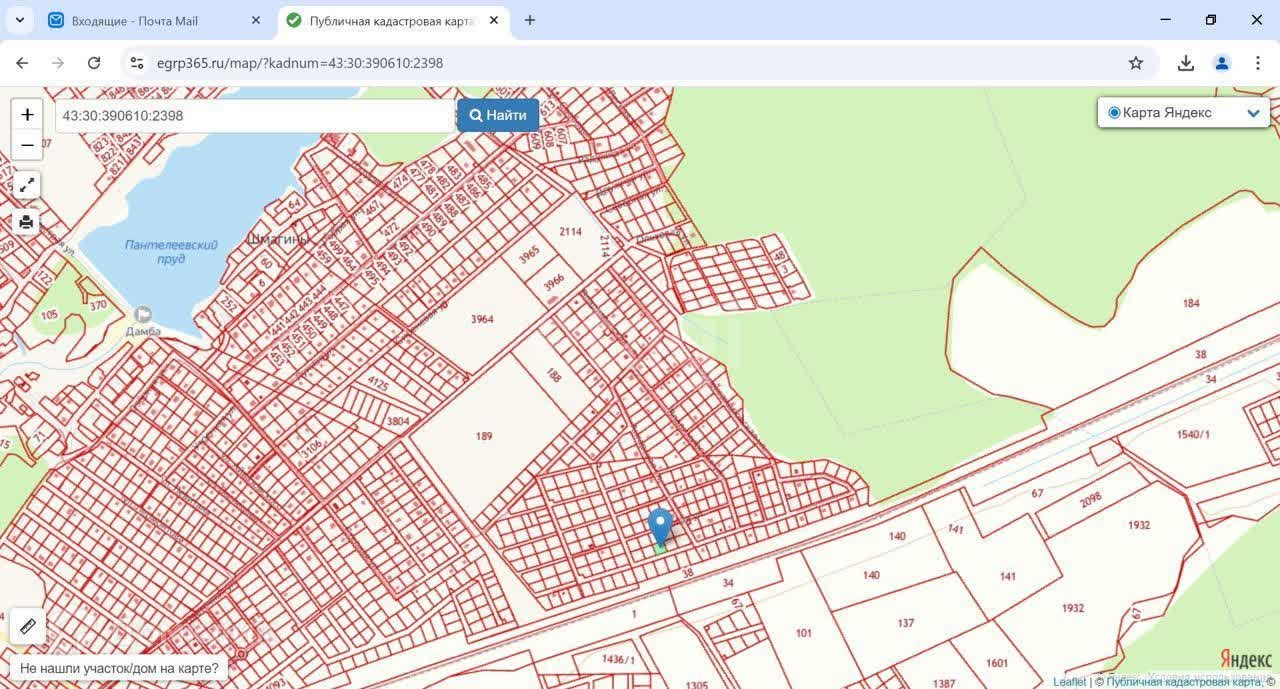The width and height of the screenshot is (1280, 689).
Task: Toggle fullscreen map view
Action: pos(27,185)
